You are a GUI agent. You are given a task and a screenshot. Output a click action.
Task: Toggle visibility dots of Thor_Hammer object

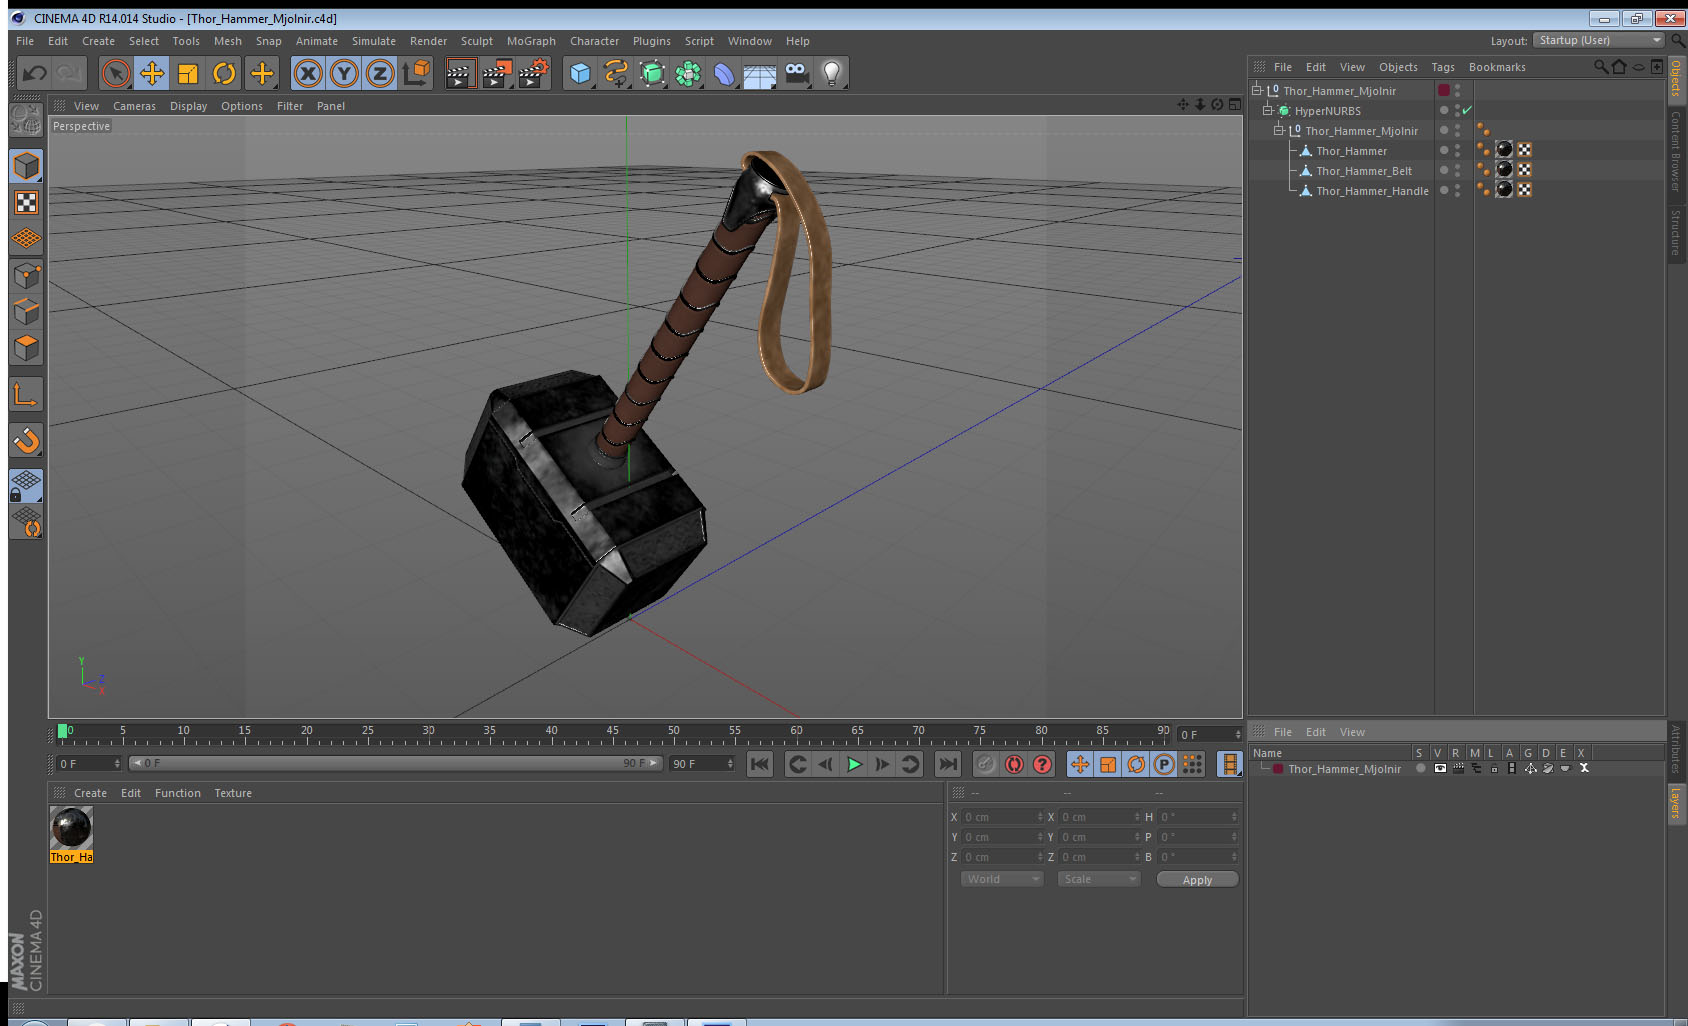coord(1457,150)
